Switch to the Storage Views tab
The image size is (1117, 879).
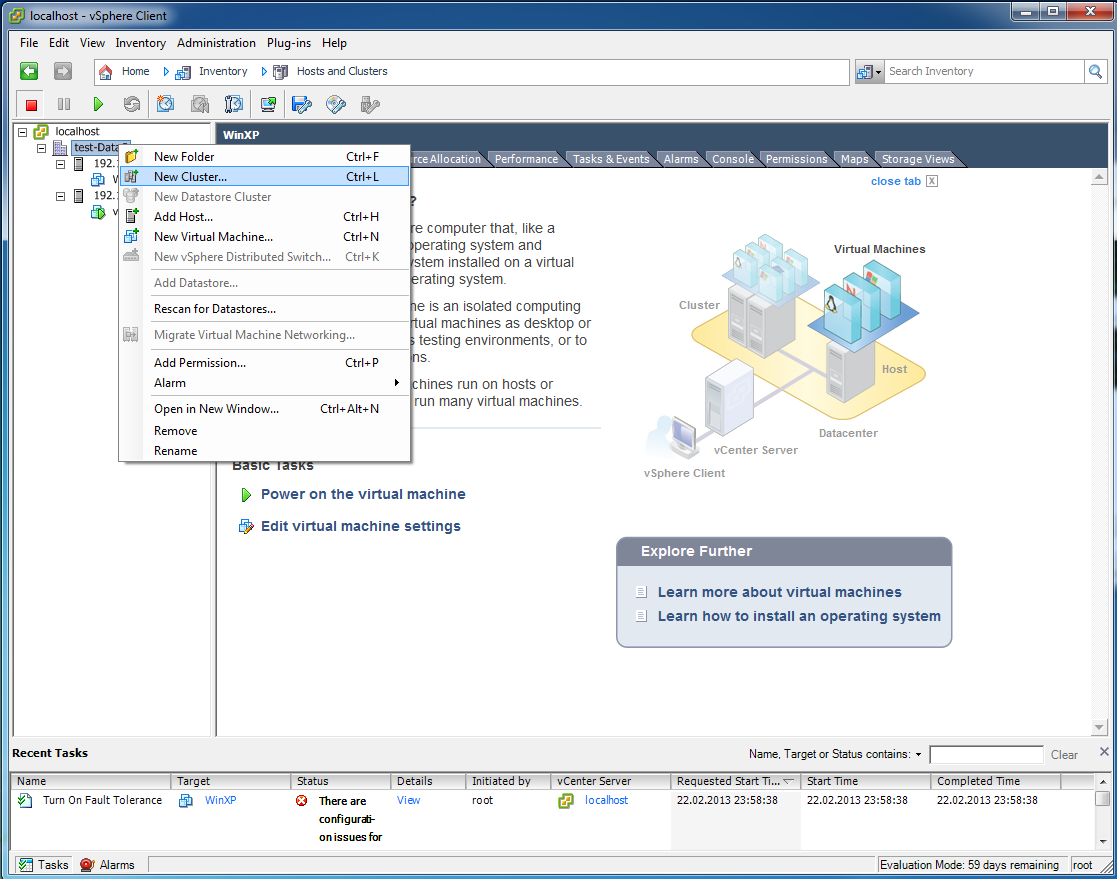click(x=918, y=159)
